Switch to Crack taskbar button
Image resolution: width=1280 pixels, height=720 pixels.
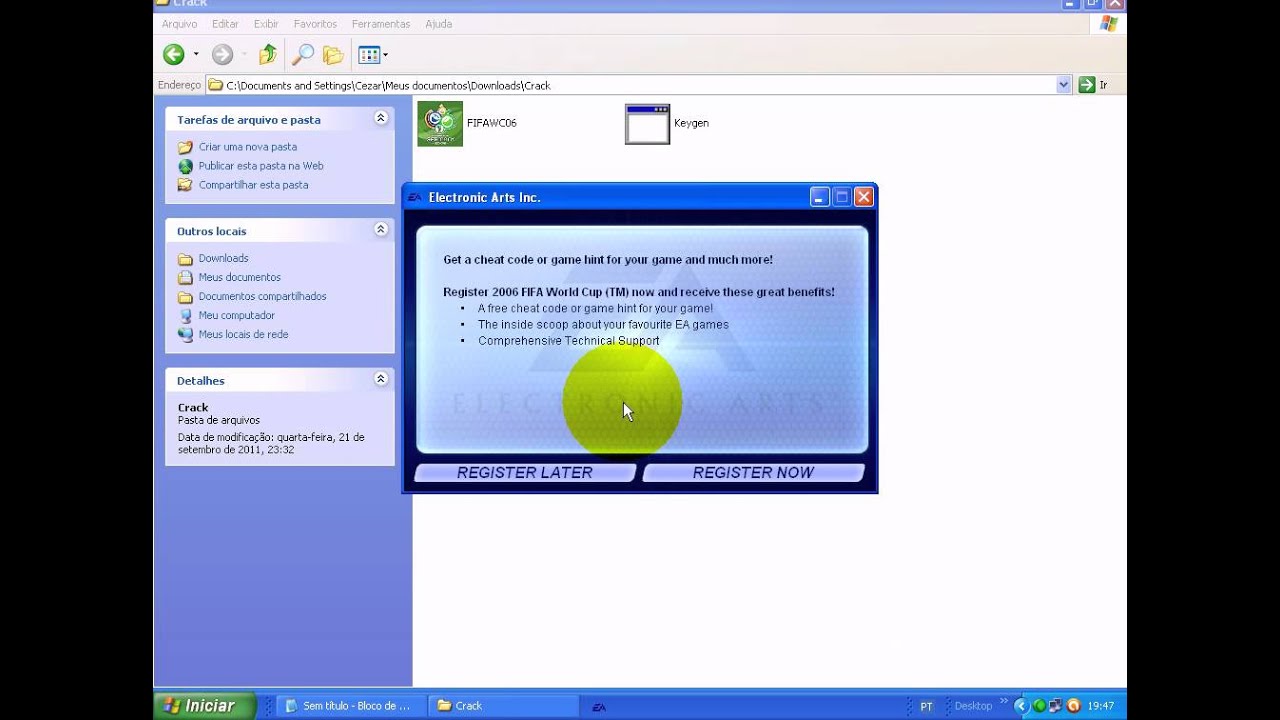click(x=503, y=705)
